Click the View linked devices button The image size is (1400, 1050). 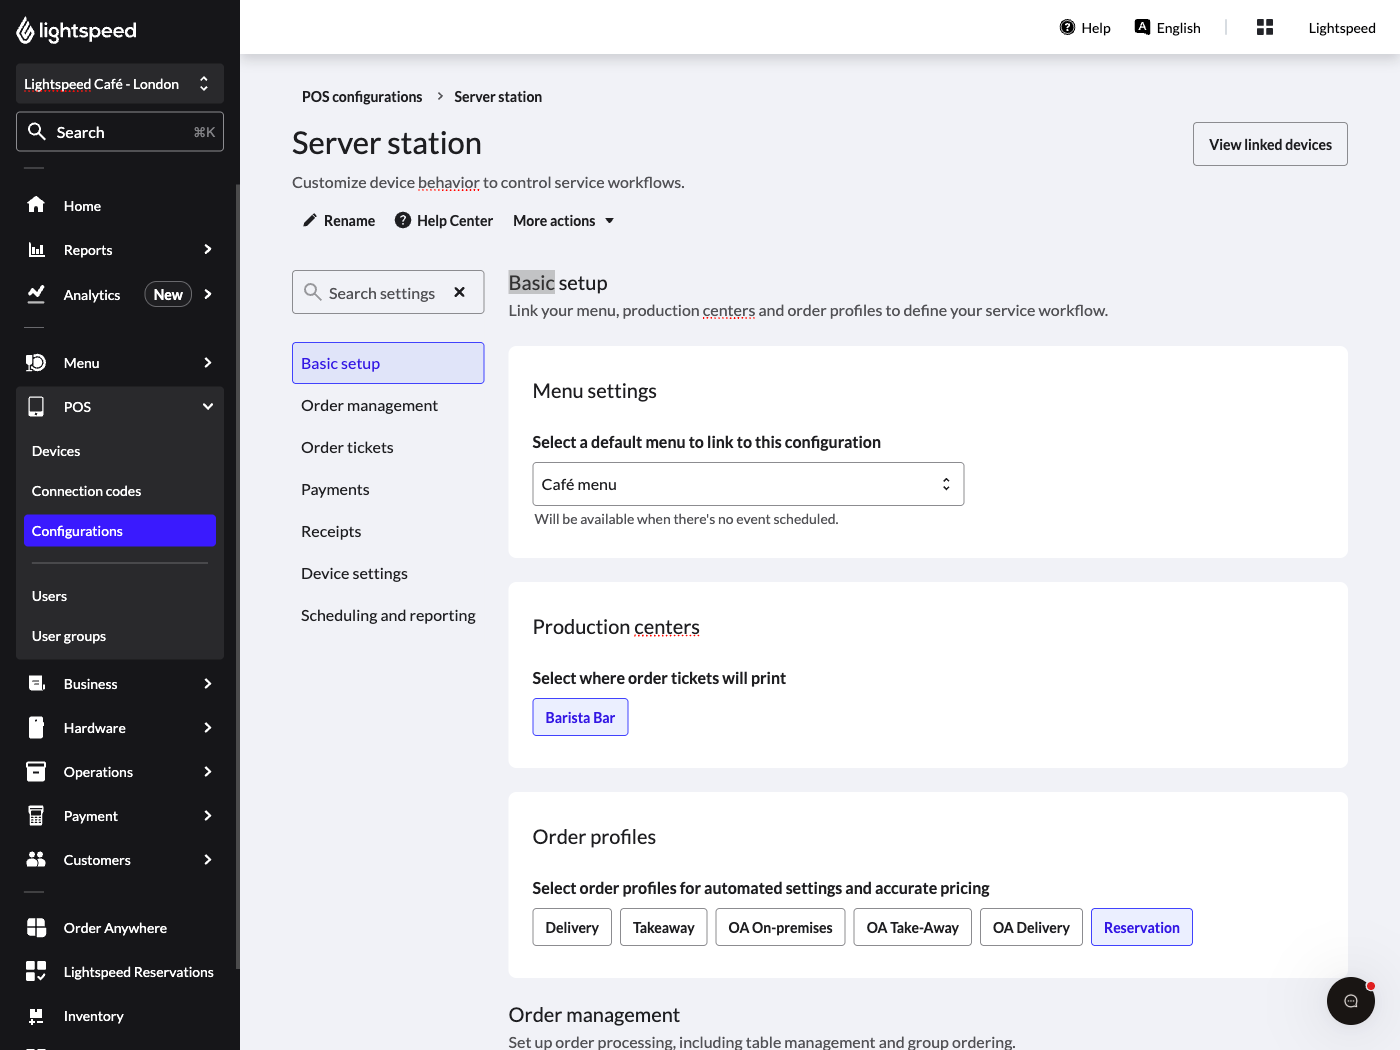tap(1269, 144)
